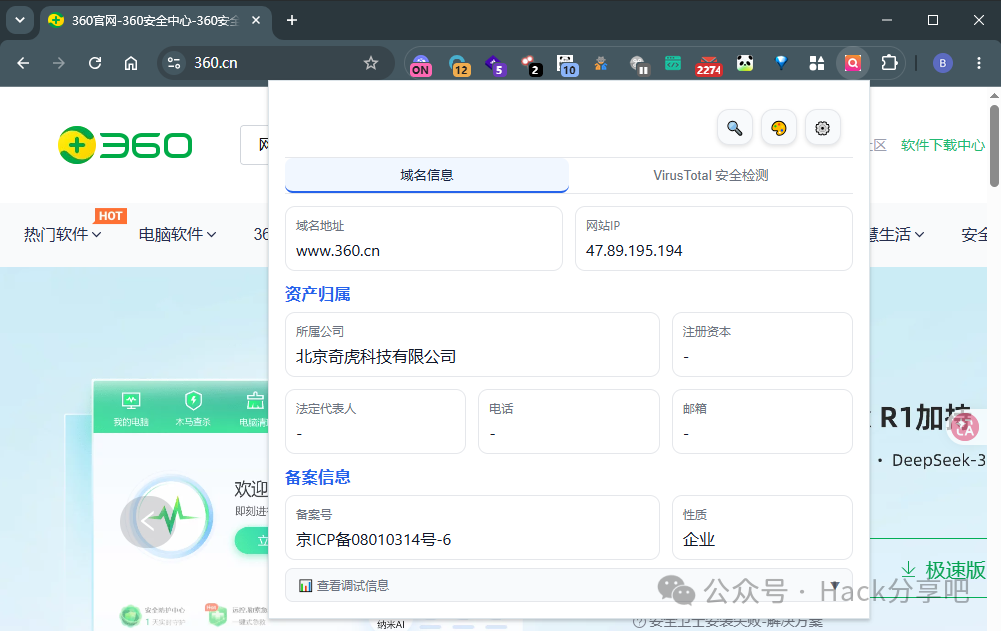Open a new browser tab

292,20
